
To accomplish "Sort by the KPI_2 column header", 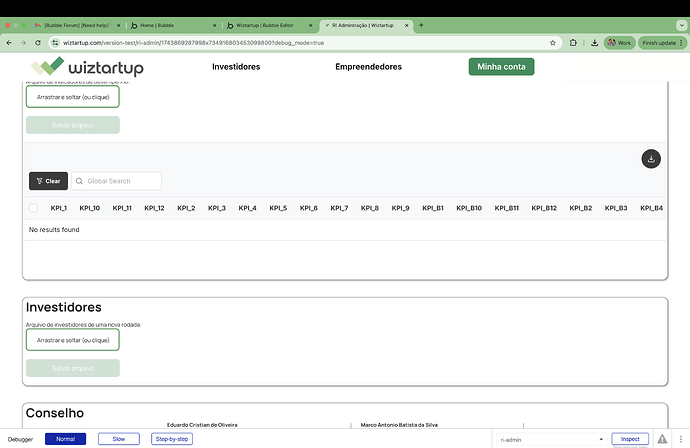I will [186, 208].
